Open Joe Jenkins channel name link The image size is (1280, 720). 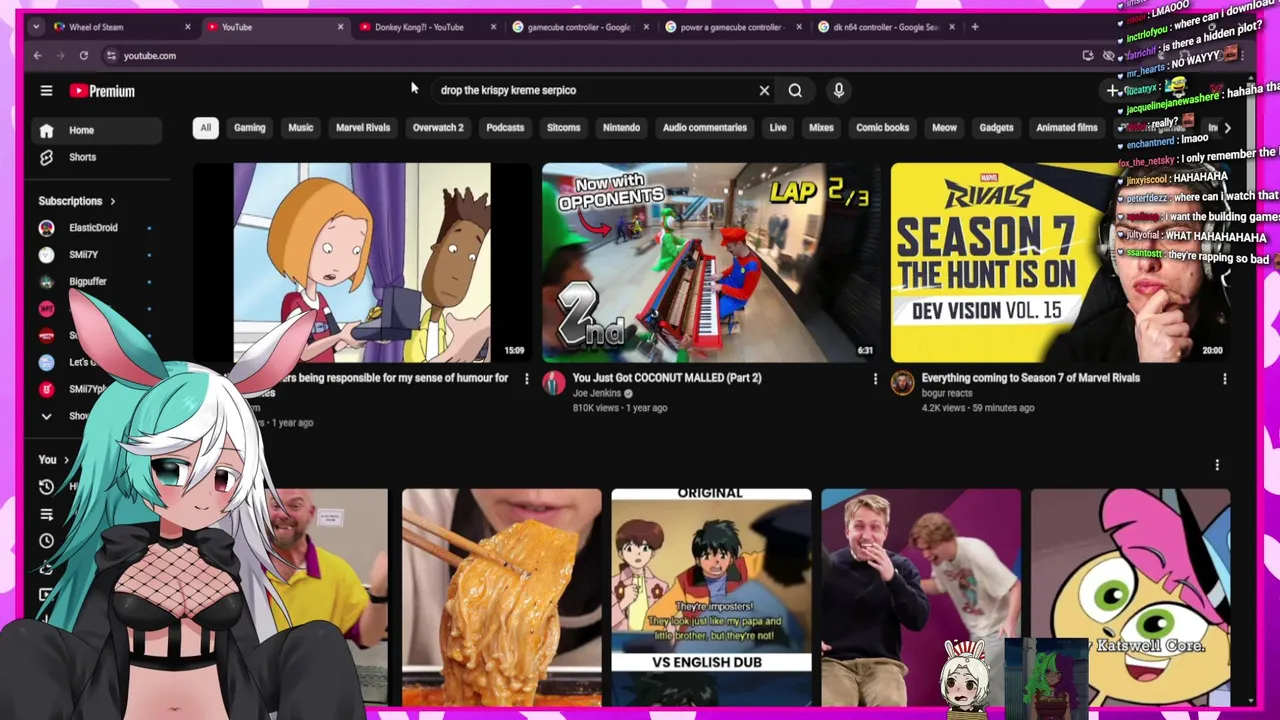coord(597,394)
